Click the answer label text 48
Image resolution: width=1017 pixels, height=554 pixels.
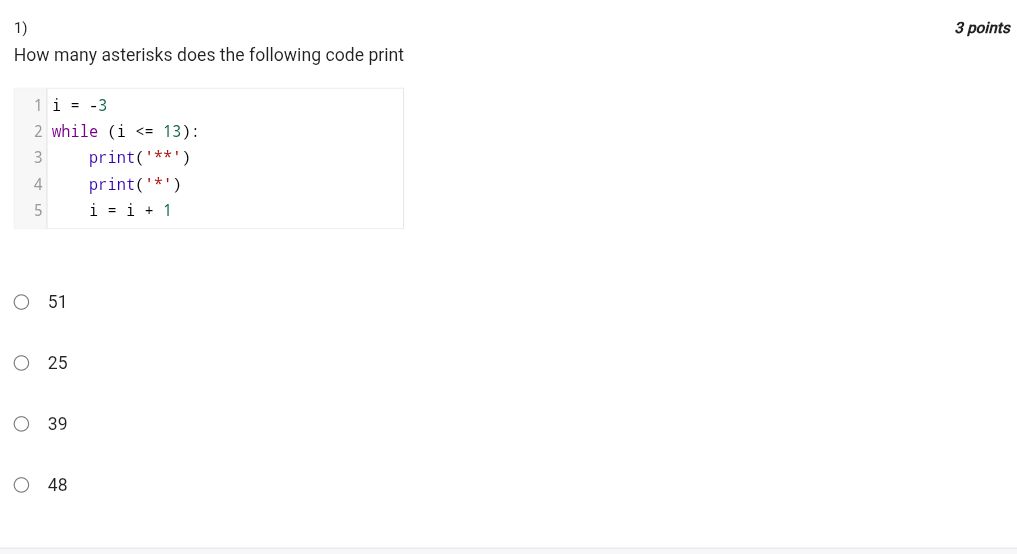tap(57, 485)
